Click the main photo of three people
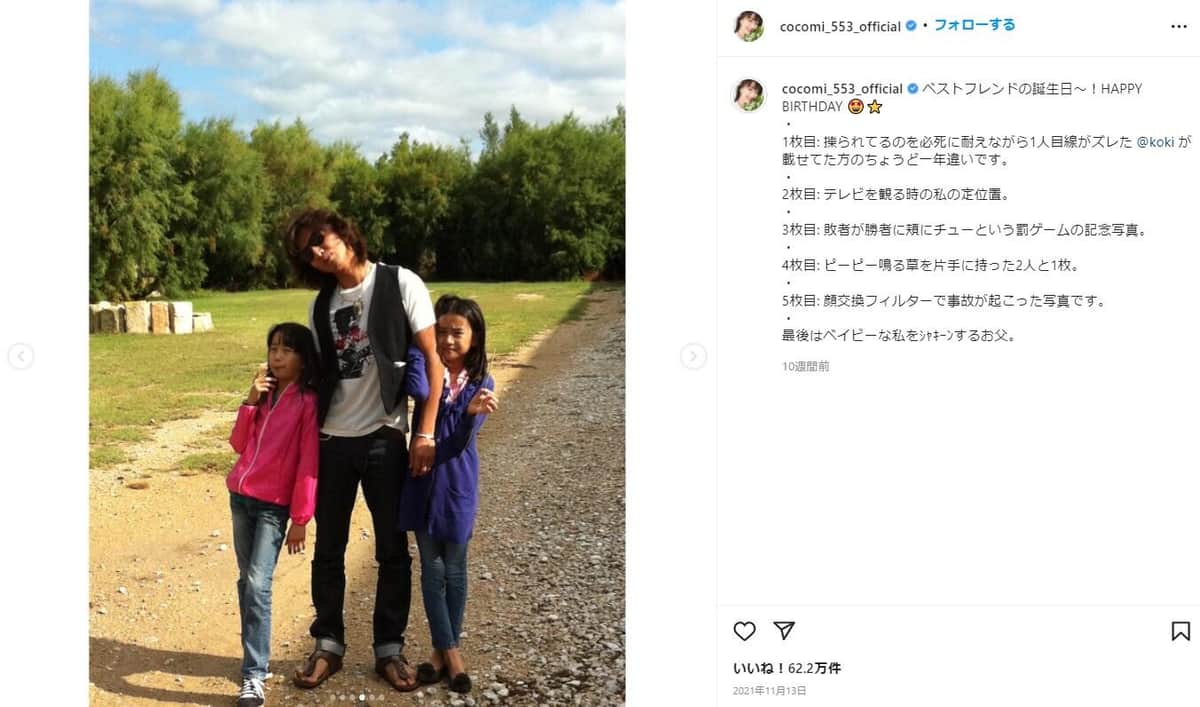The image size is (1200, 707). [357, 353]
